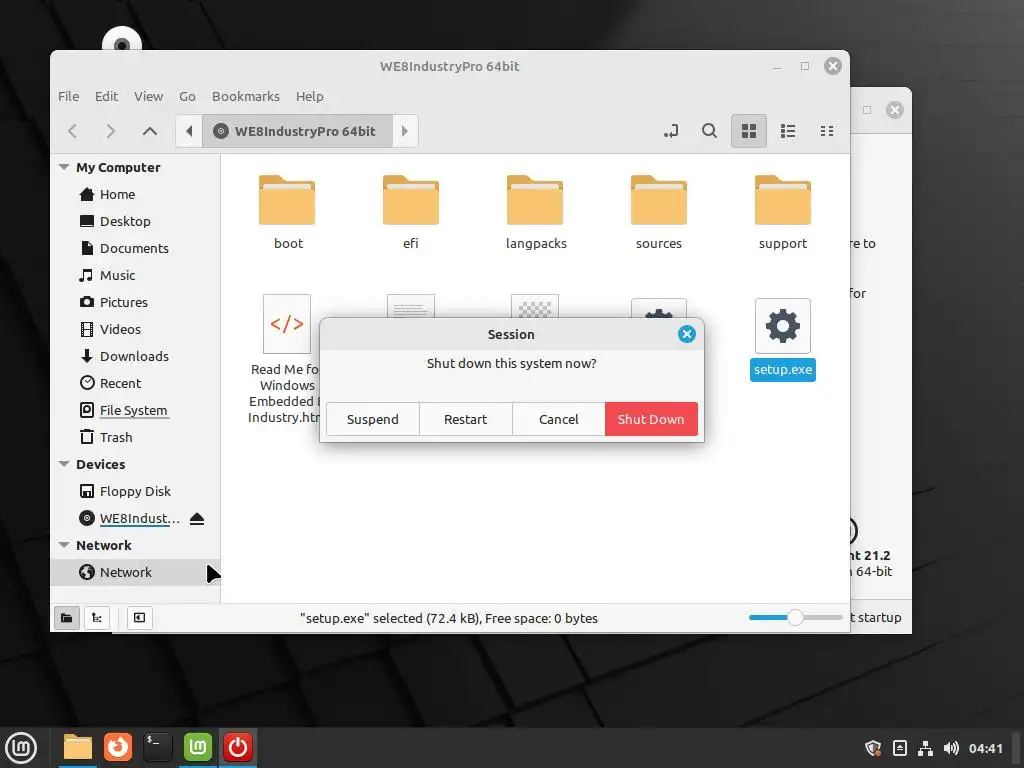Close the Session dialog
The width and height of the screenshot is (1024, 768).
(686, 334)
